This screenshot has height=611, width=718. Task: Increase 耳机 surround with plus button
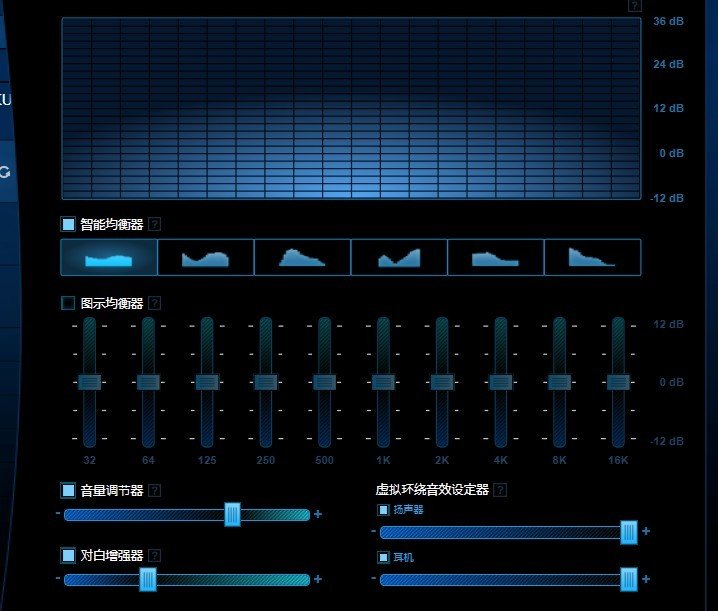click(646, 579)
